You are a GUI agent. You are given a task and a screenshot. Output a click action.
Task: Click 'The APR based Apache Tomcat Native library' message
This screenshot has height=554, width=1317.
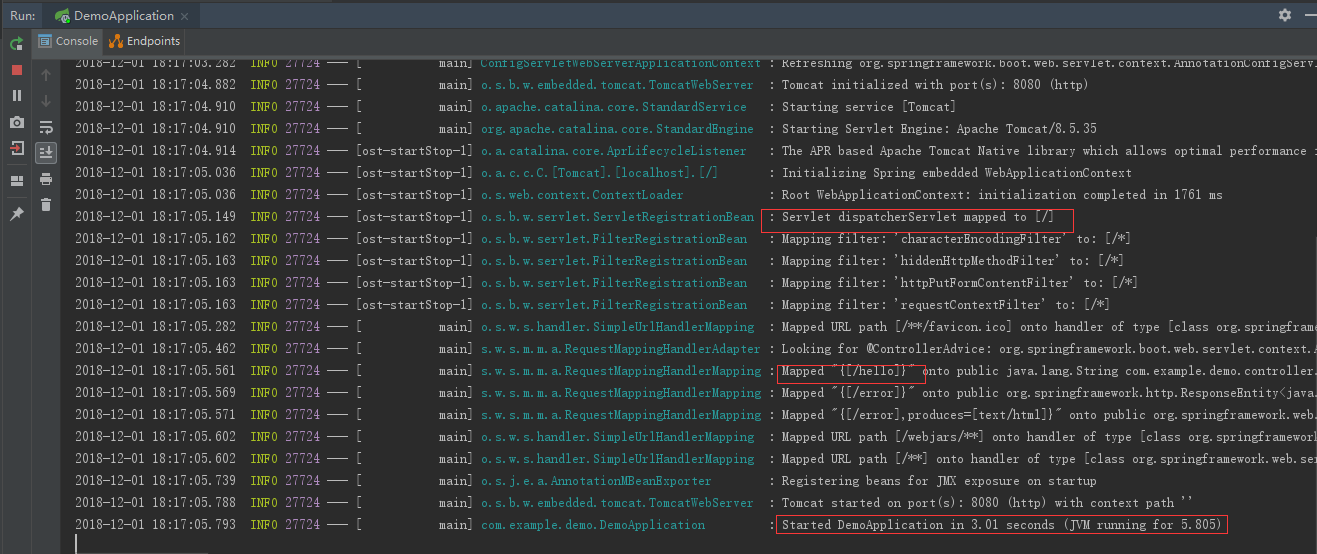pos(1049,151)
